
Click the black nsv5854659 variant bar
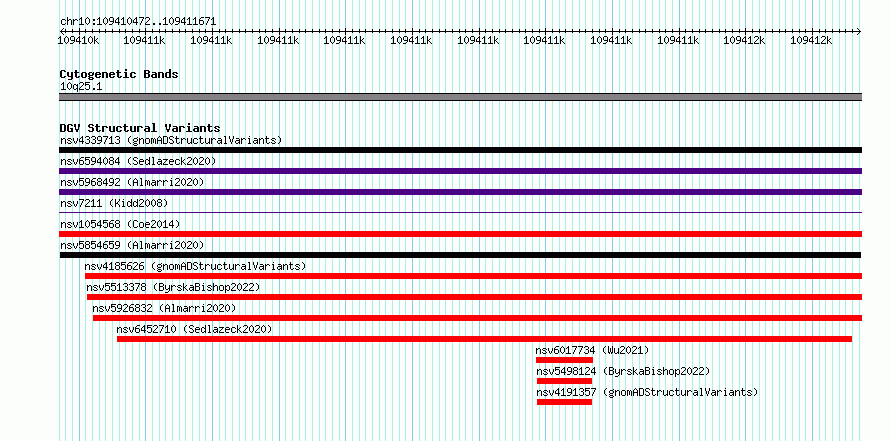pos(460,255)
